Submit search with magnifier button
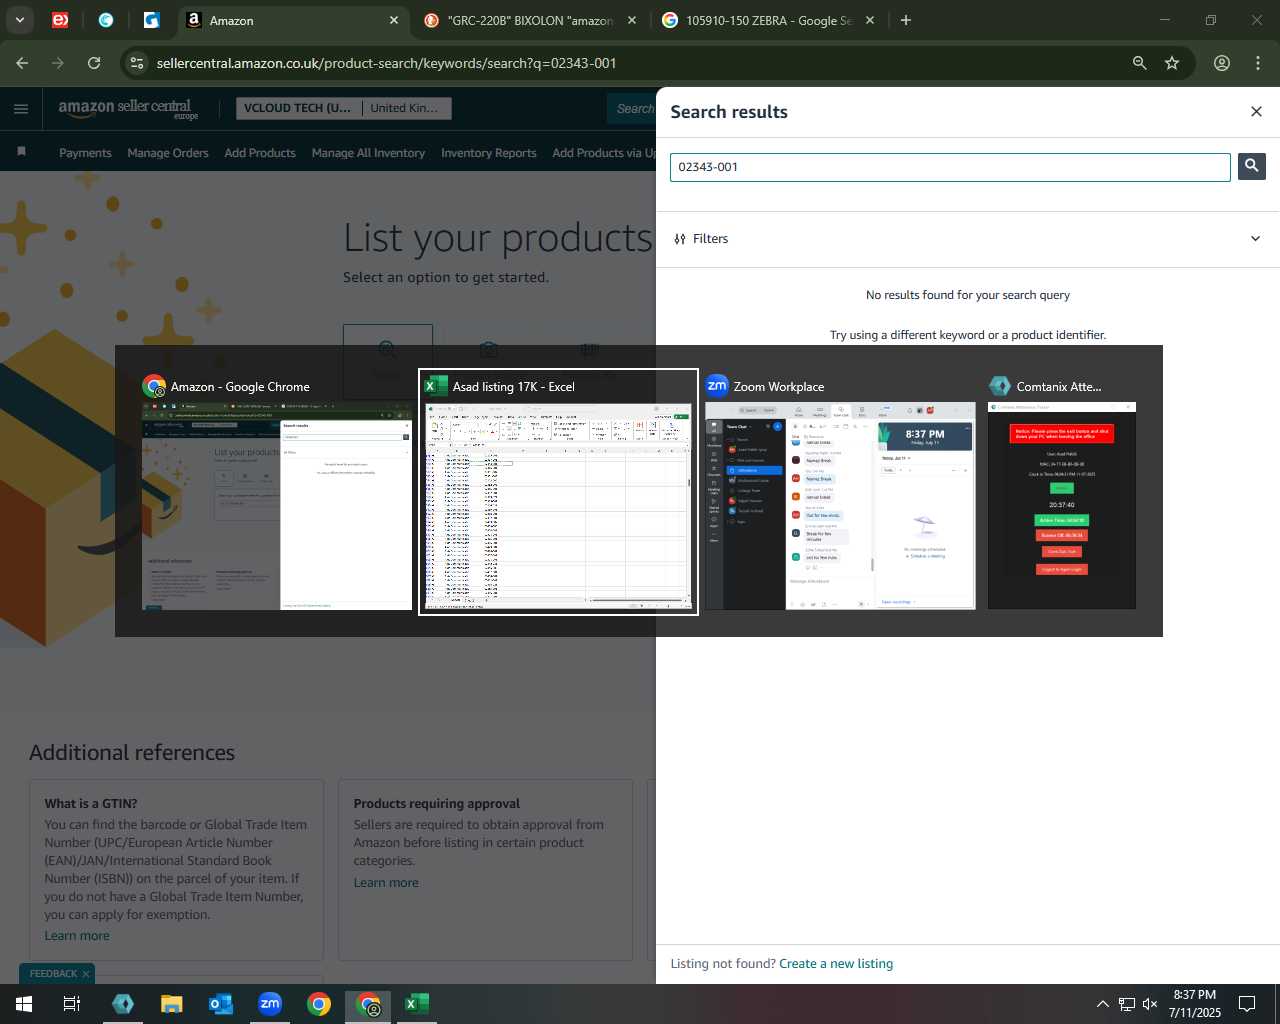This screenshot has height=1024, width=1280. [x=1252, y=167]
